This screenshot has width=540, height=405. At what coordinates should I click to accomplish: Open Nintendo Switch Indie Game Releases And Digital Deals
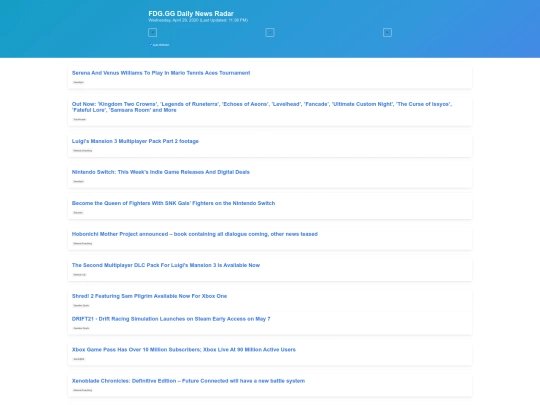tap(160, 172)
